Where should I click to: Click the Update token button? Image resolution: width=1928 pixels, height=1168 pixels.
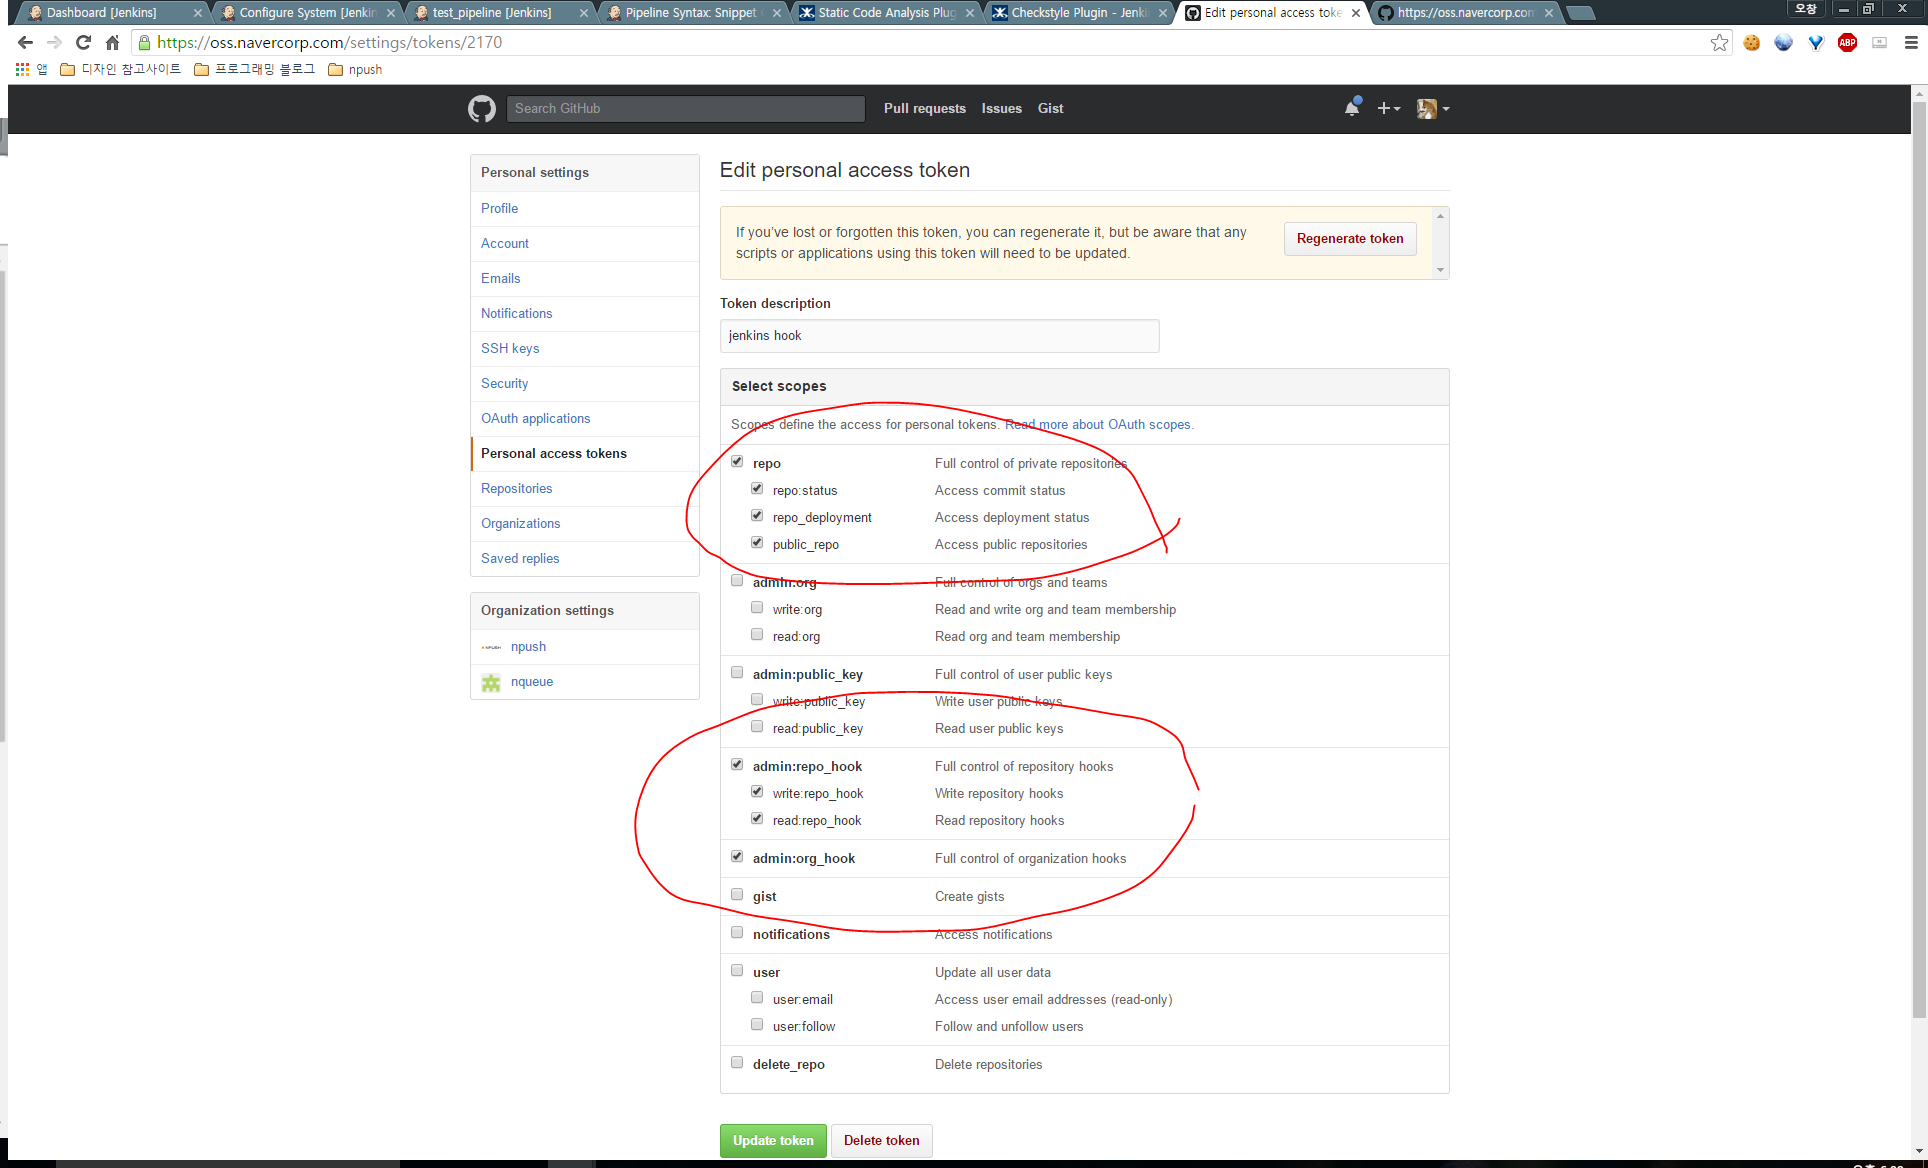click(x=773, y=1140)
